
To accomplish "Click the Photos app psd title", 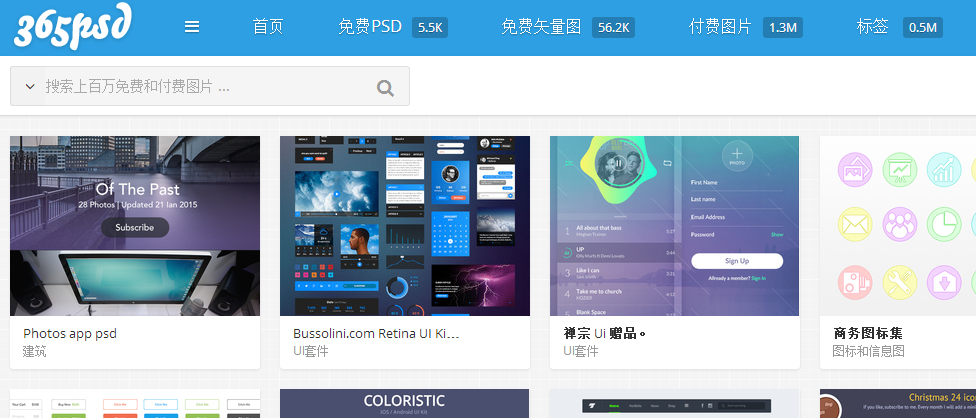I will tap(70, 333).
